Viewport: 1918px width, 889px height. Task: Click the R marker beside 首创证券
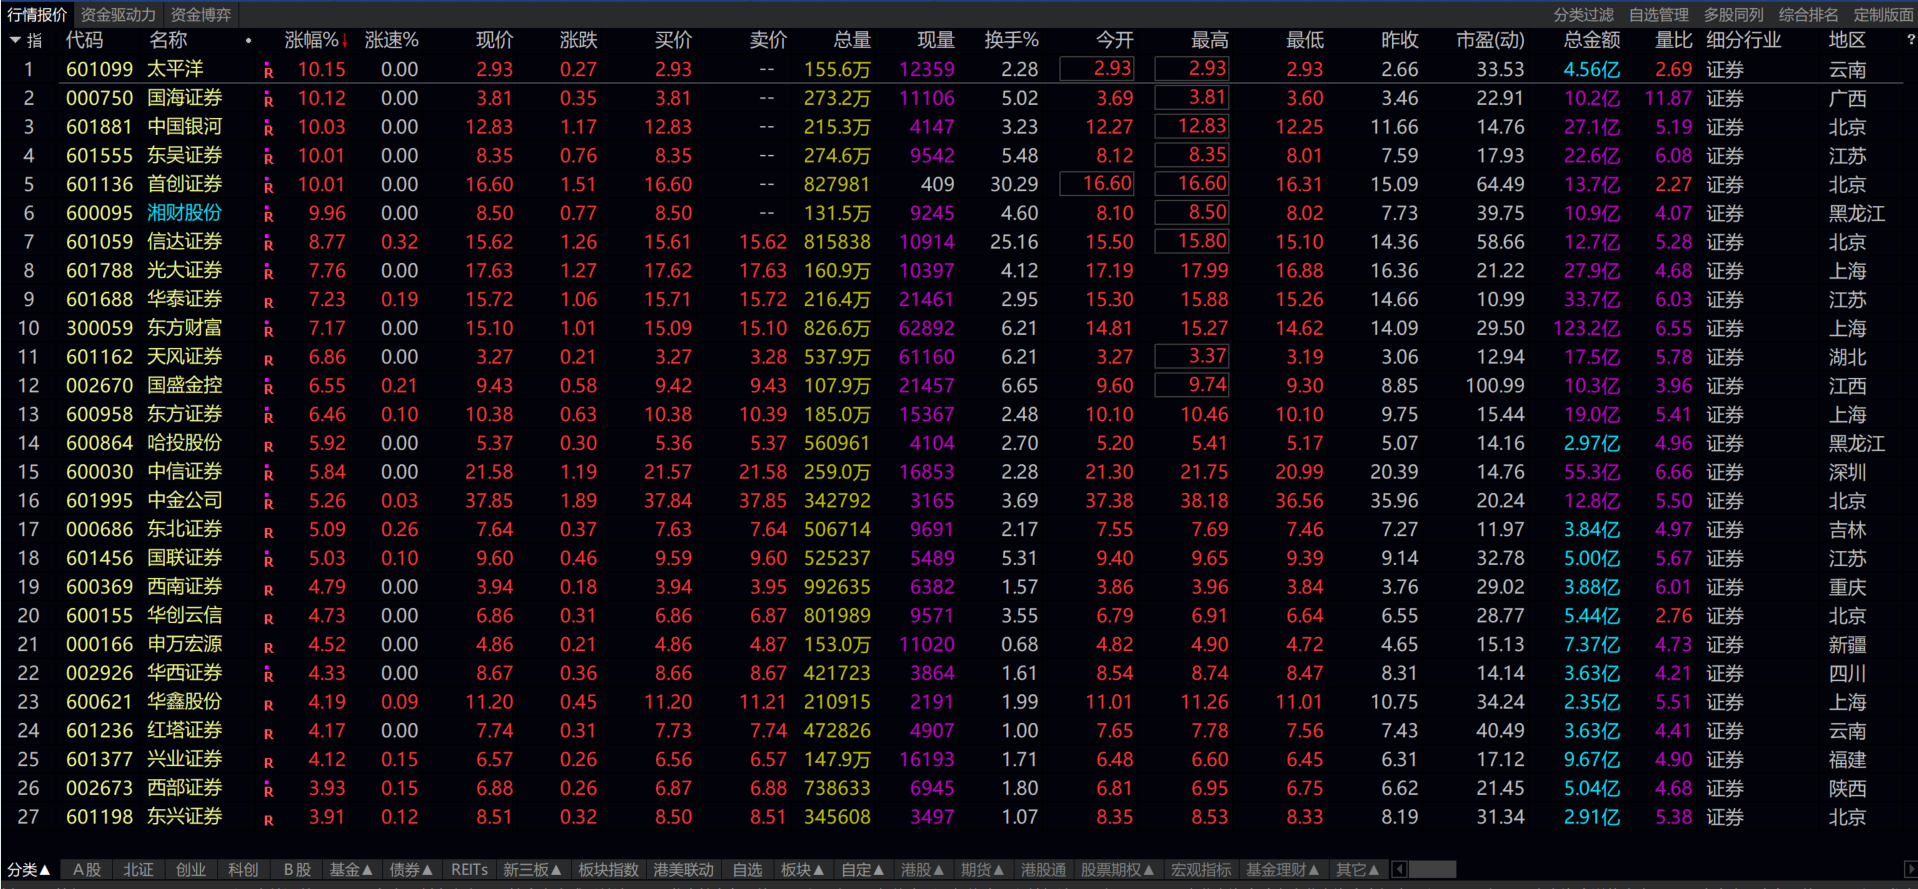click(x=268, y=186)
